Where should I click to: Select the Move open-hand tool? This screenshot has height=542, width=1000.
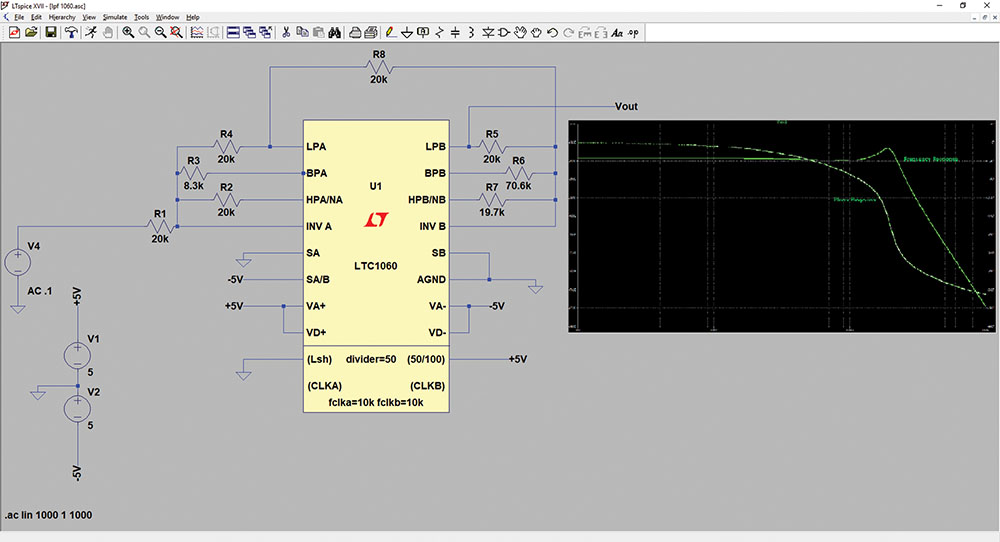tap(520, 33)
